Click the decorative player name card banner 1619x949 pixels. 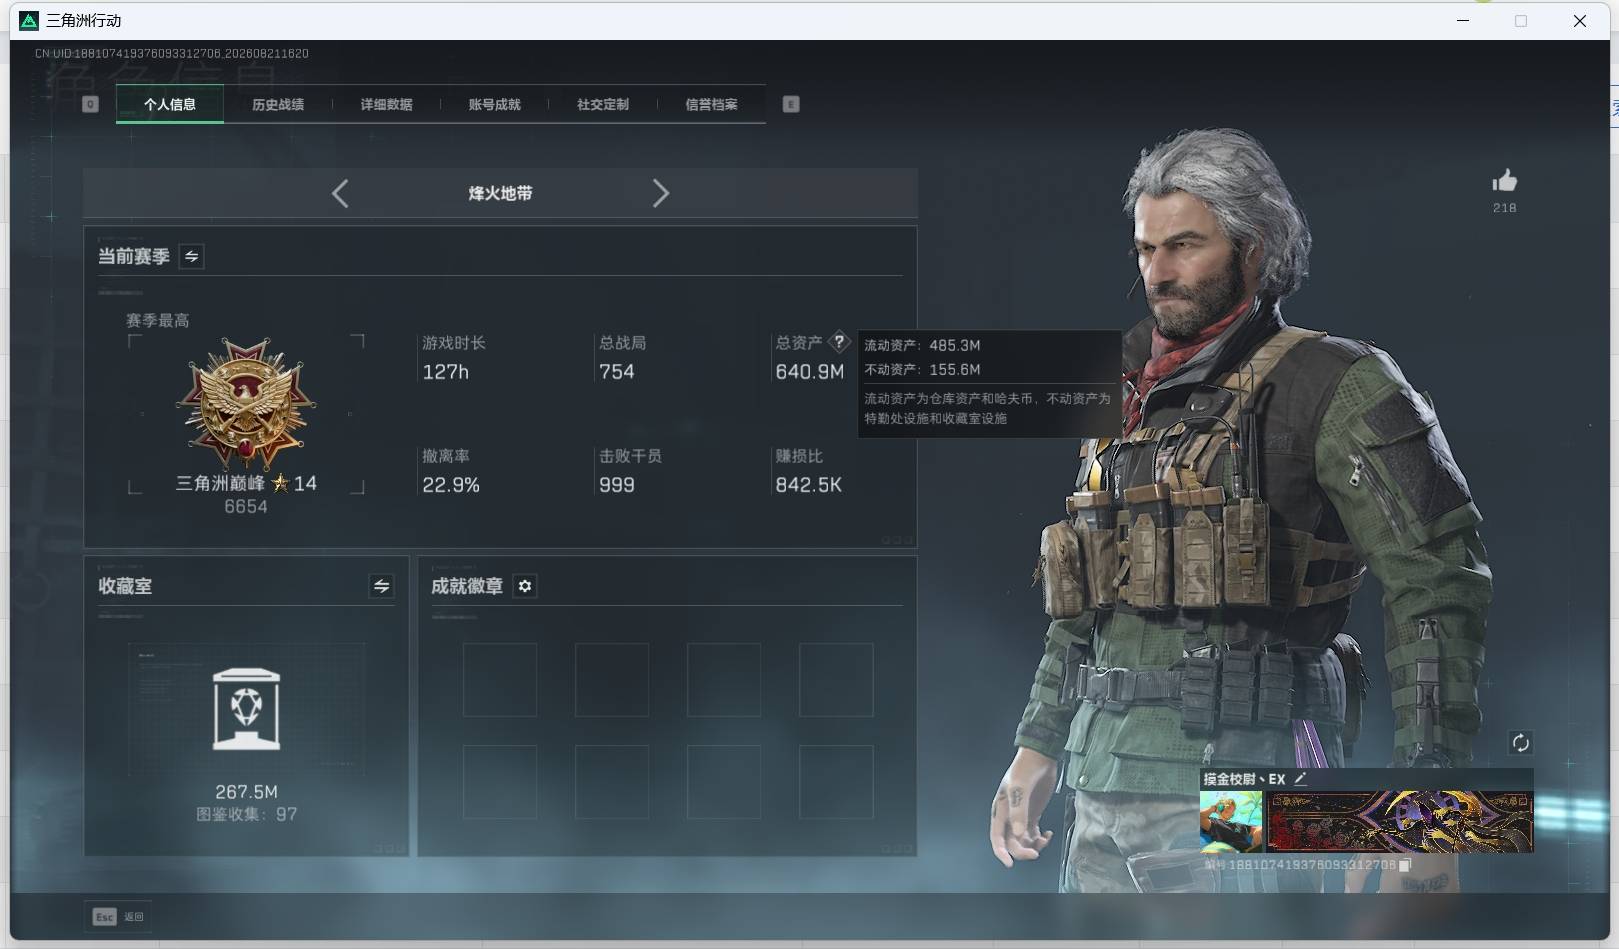1400,822
